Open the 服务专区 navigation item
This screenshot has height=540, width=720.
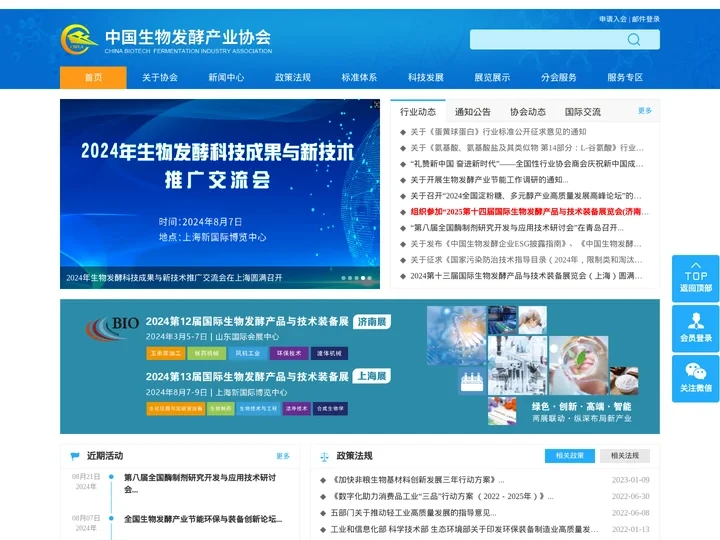[x=625, y=78]
